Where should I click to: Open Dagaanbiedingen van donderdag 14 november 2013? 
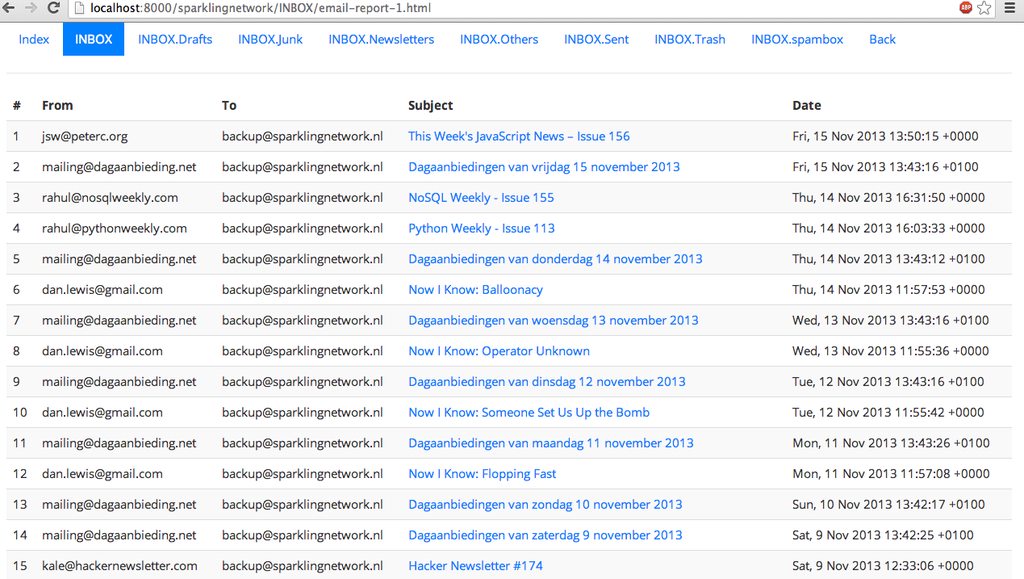point(555,259)
